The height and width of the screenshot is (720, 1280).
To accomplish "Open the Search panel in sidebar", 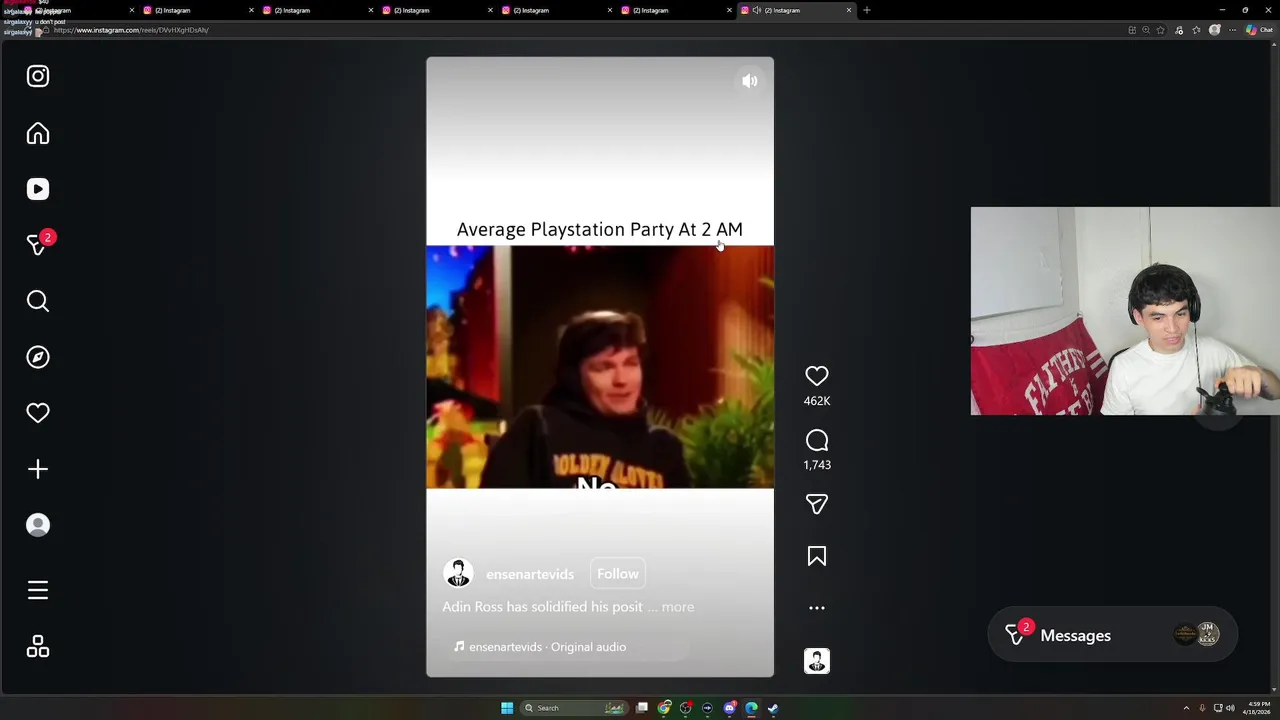I will (38, 301).
